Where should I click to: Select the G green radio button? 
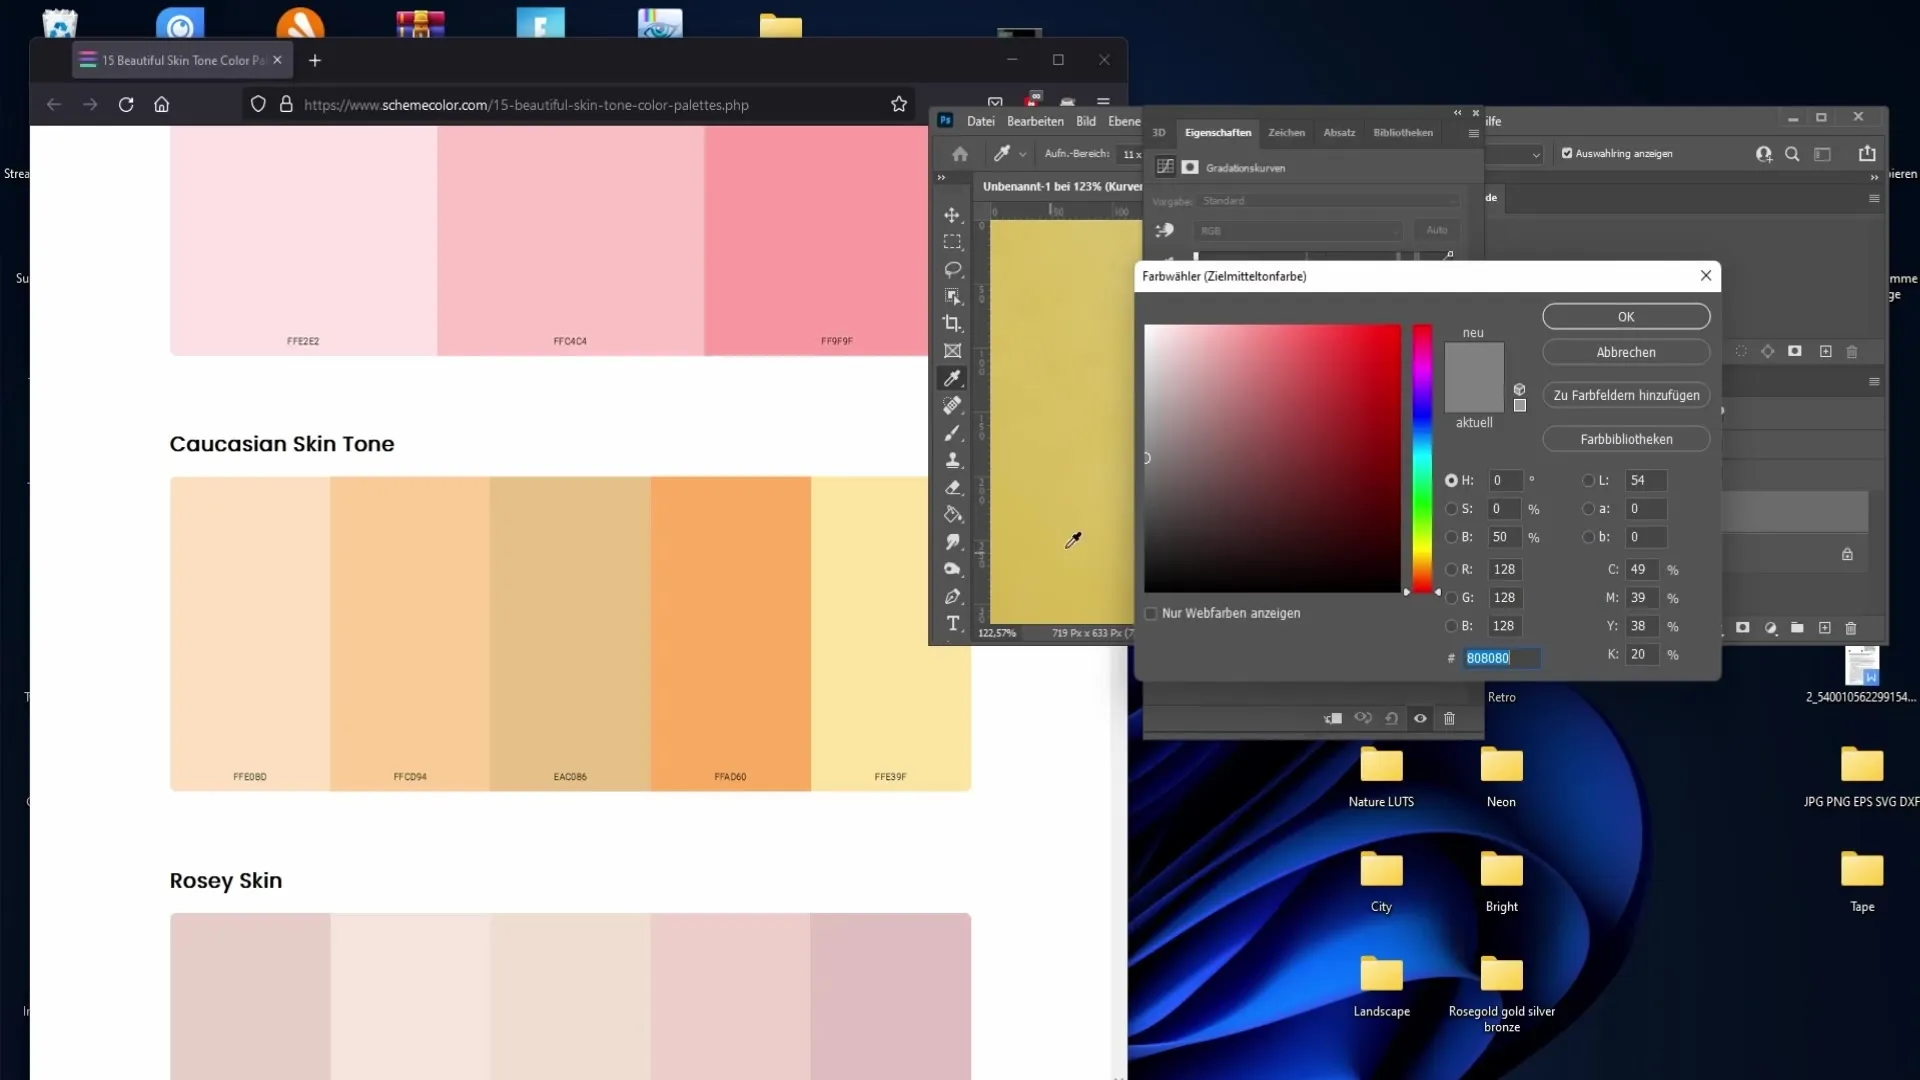click(x=1451, y=597)
